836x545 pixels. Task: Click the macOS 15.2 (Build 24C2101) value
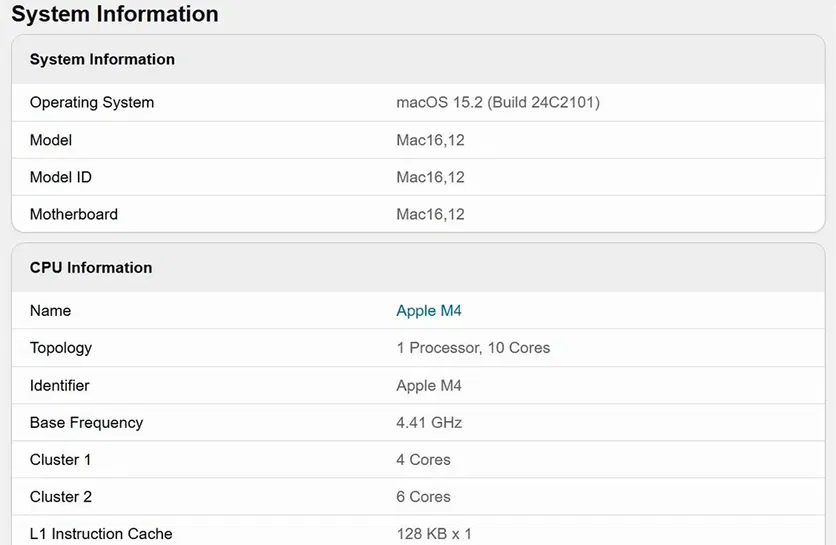[x=498, y=103]
